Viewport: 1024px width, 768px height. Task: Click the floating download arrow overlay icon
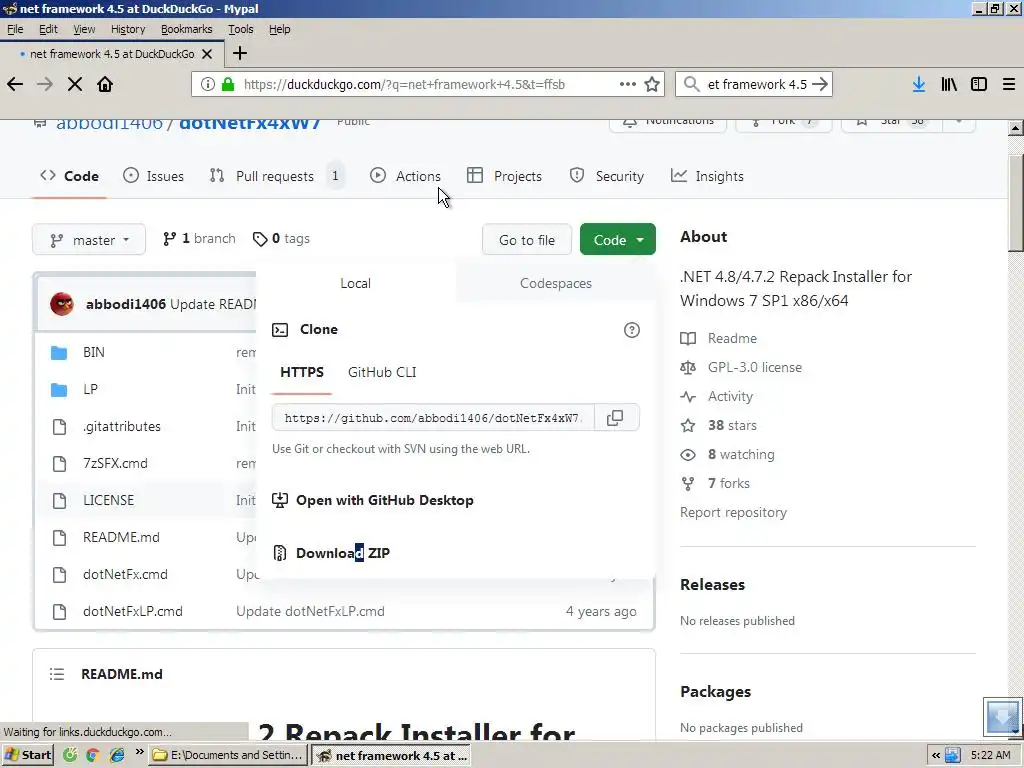click(x=1002, y=716)
